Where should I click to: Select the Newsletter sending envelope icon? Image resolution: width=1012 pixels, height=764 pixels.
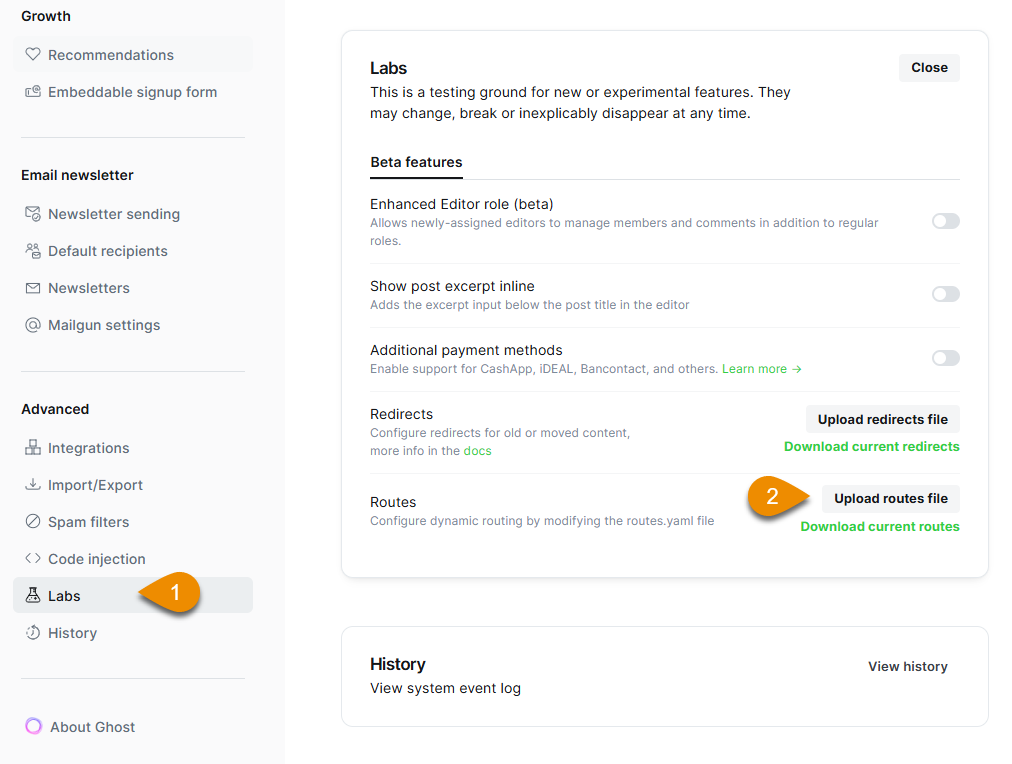33,214
